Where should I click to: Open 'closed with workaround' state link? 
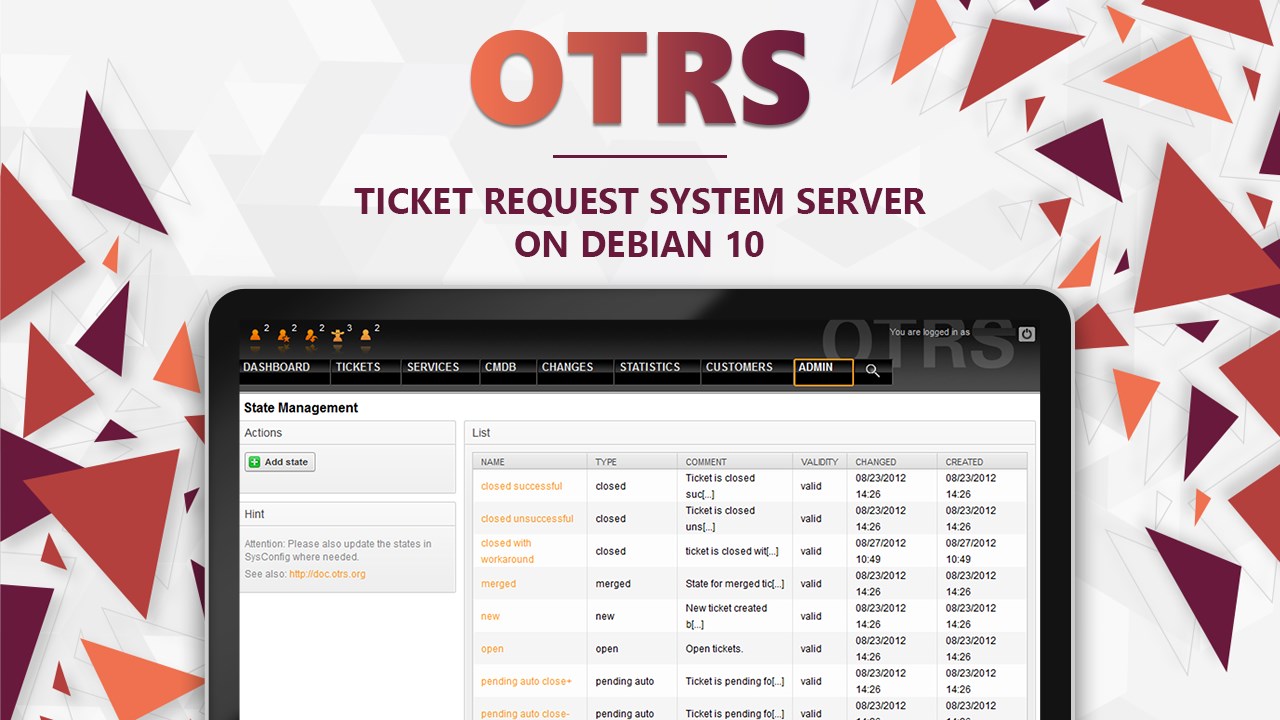507,551
